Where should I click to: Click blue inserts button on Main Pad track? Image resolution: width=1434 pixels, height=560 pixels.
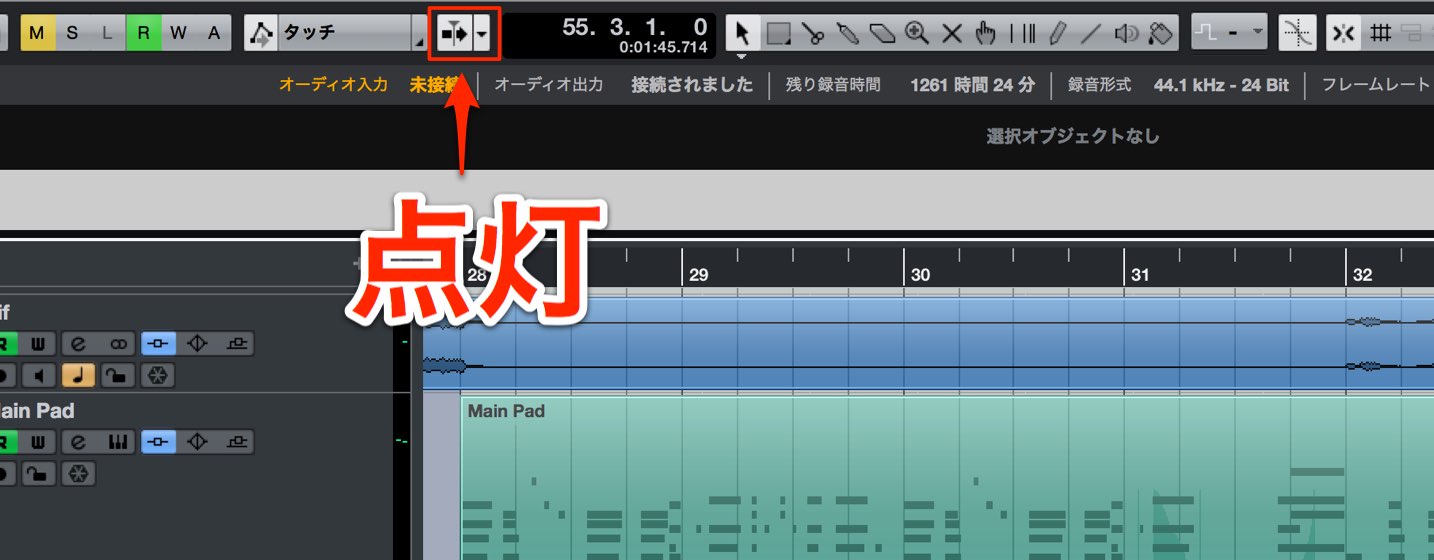tap(158, 442)
